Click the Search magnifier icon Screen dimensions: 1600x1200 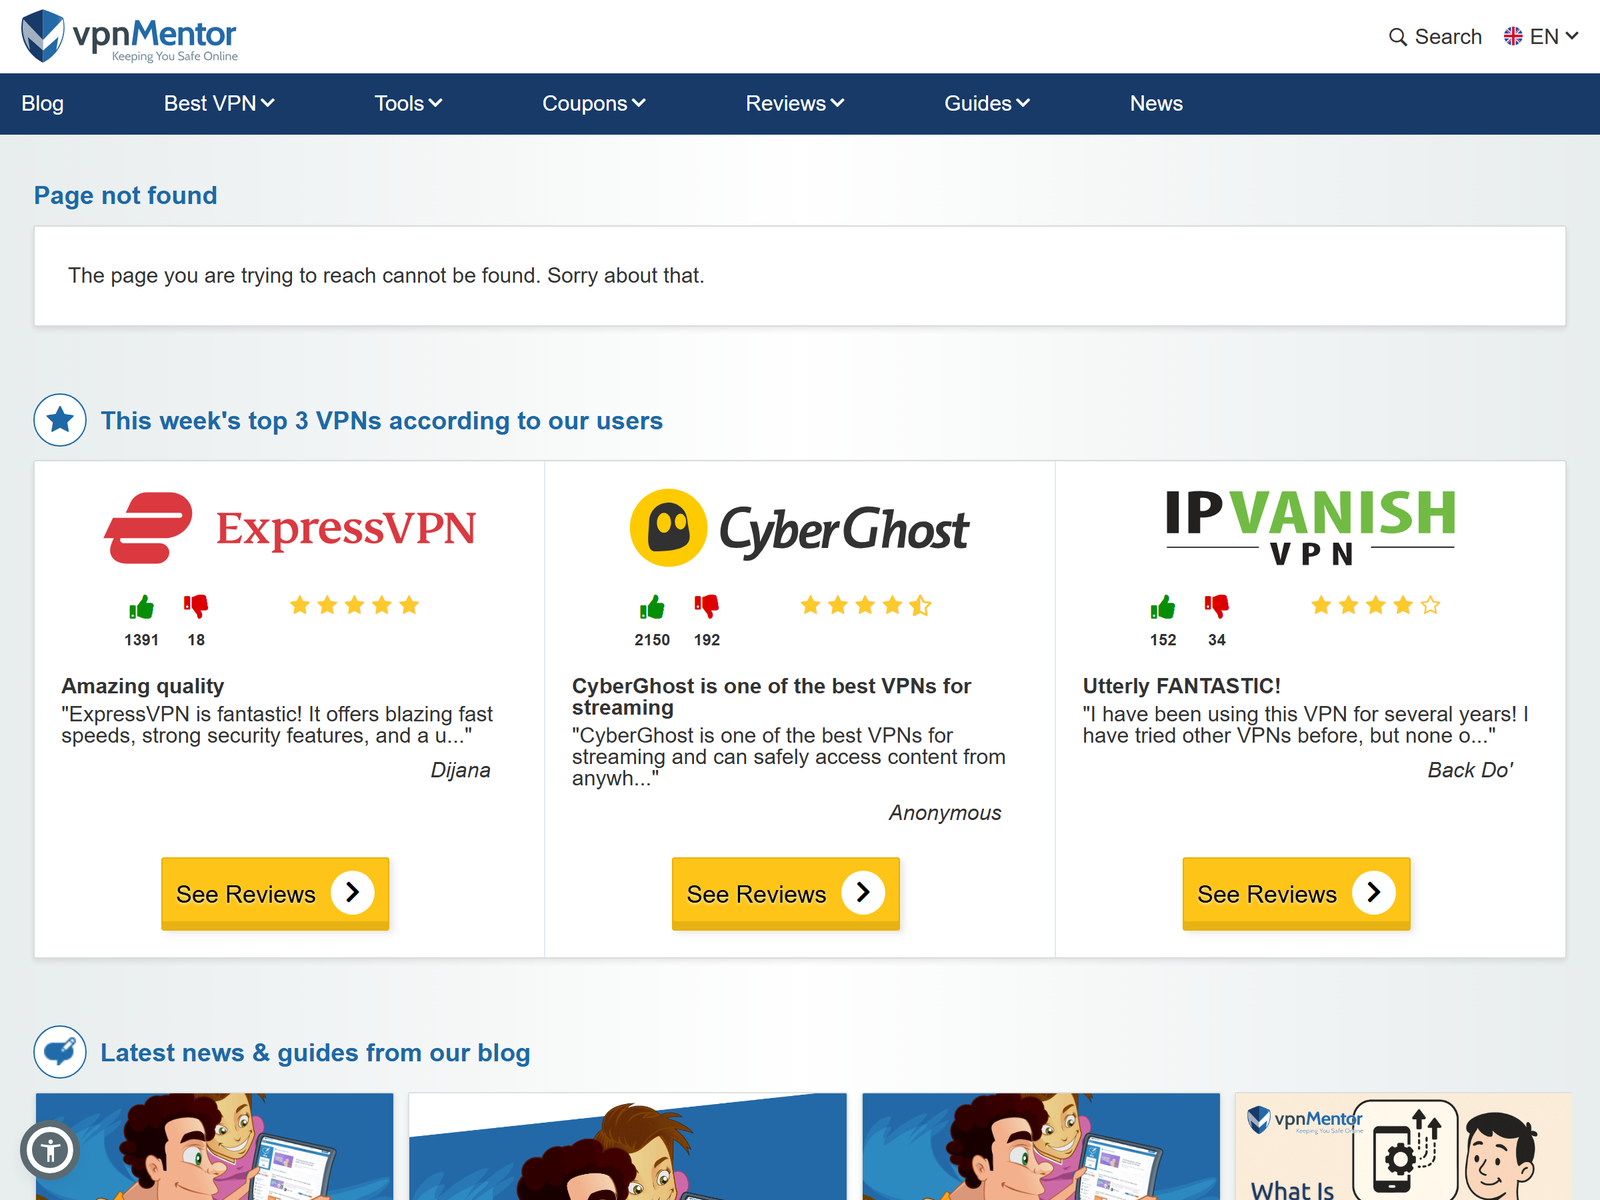click(1398, 37)
